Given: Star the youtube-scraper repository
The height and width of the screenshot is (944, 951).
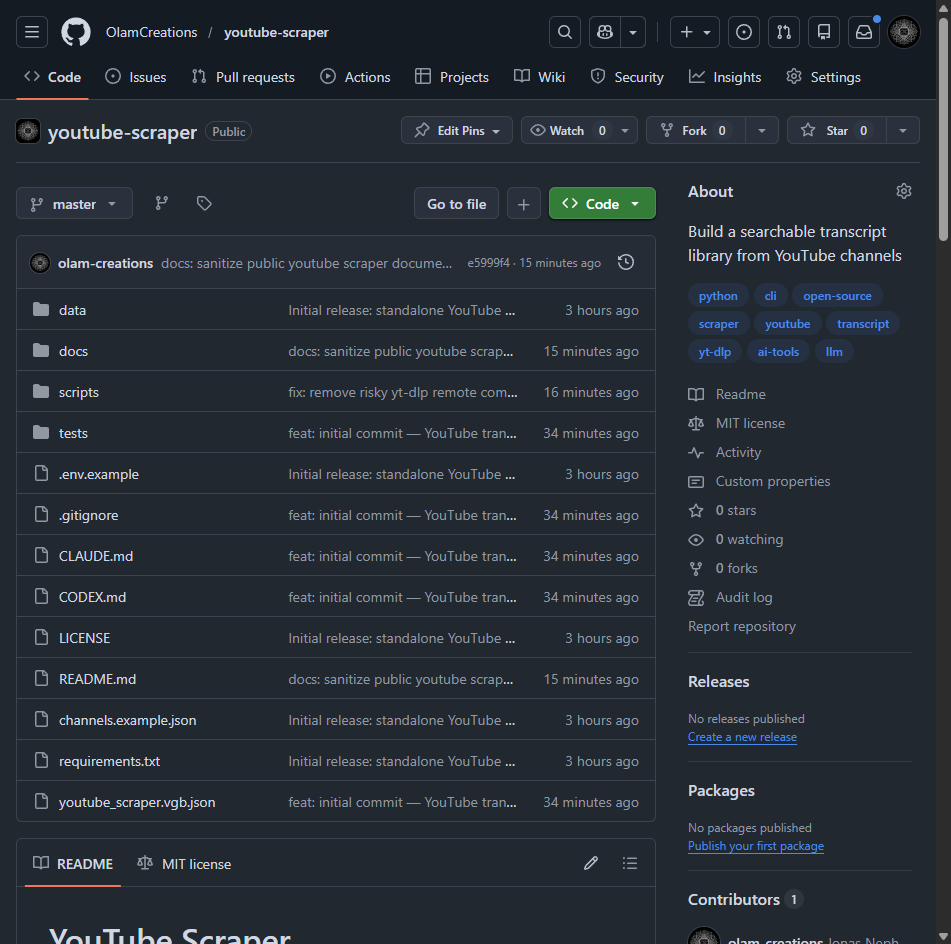Looking at the screenshot, I should (837, 130).
